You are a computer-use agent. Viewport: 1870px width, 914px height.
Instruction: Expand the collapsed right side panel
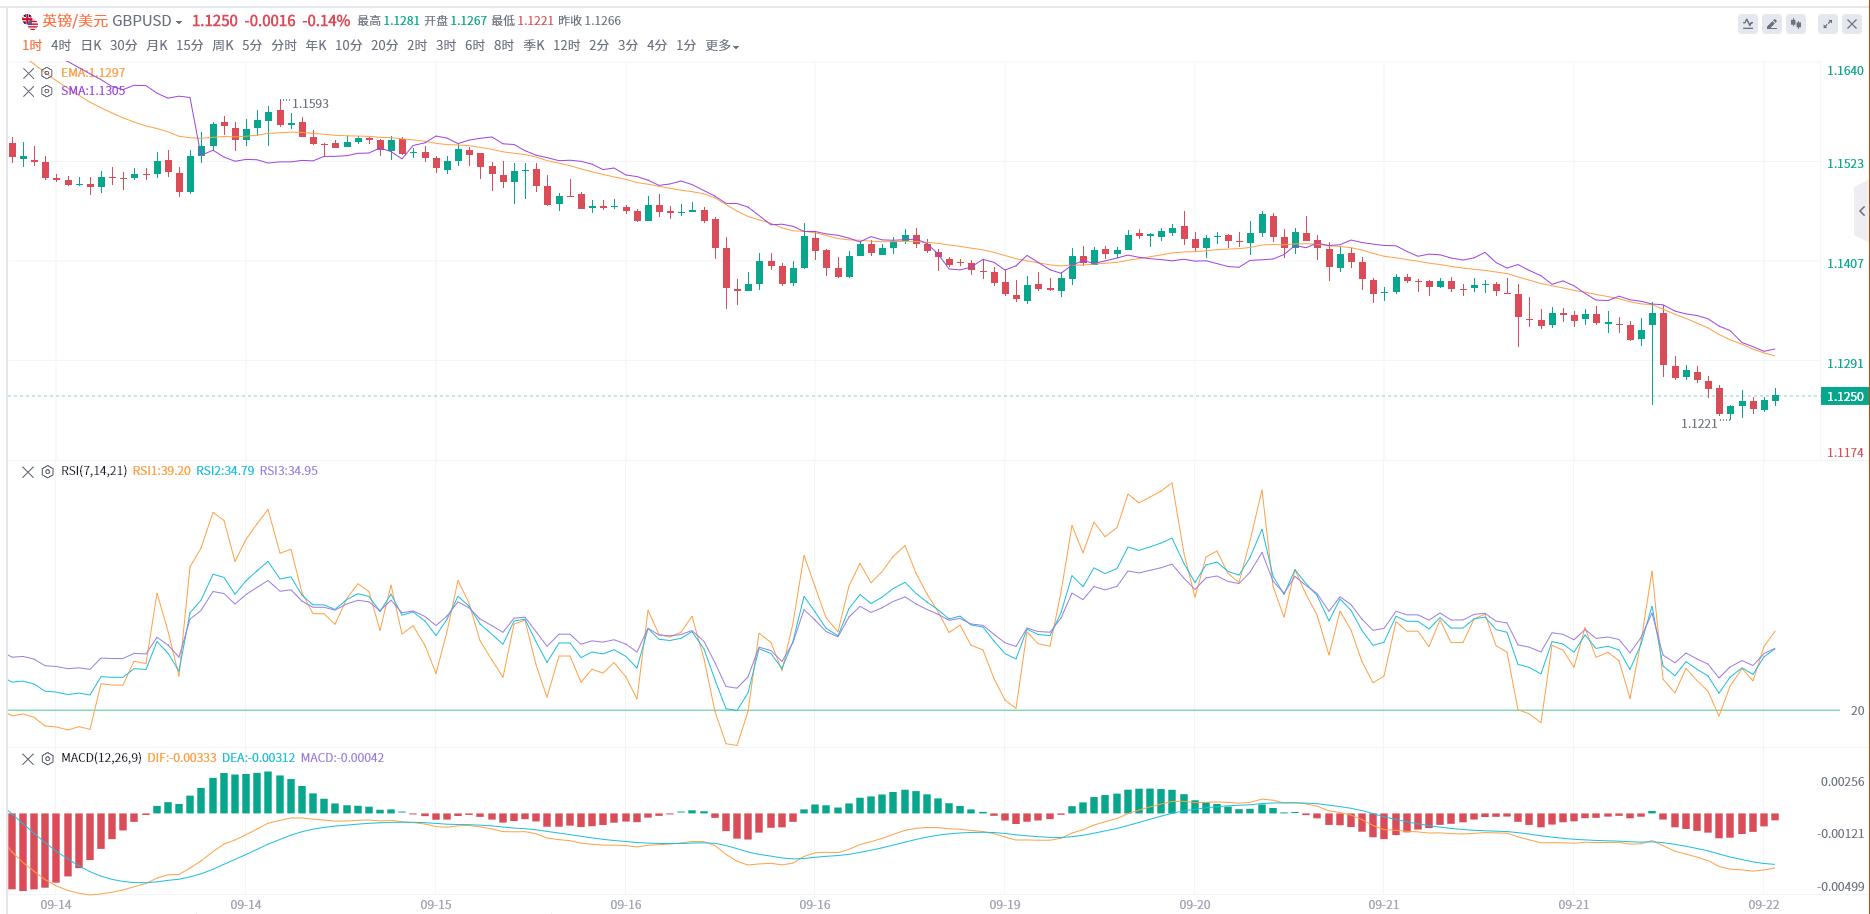(1861, 211)
